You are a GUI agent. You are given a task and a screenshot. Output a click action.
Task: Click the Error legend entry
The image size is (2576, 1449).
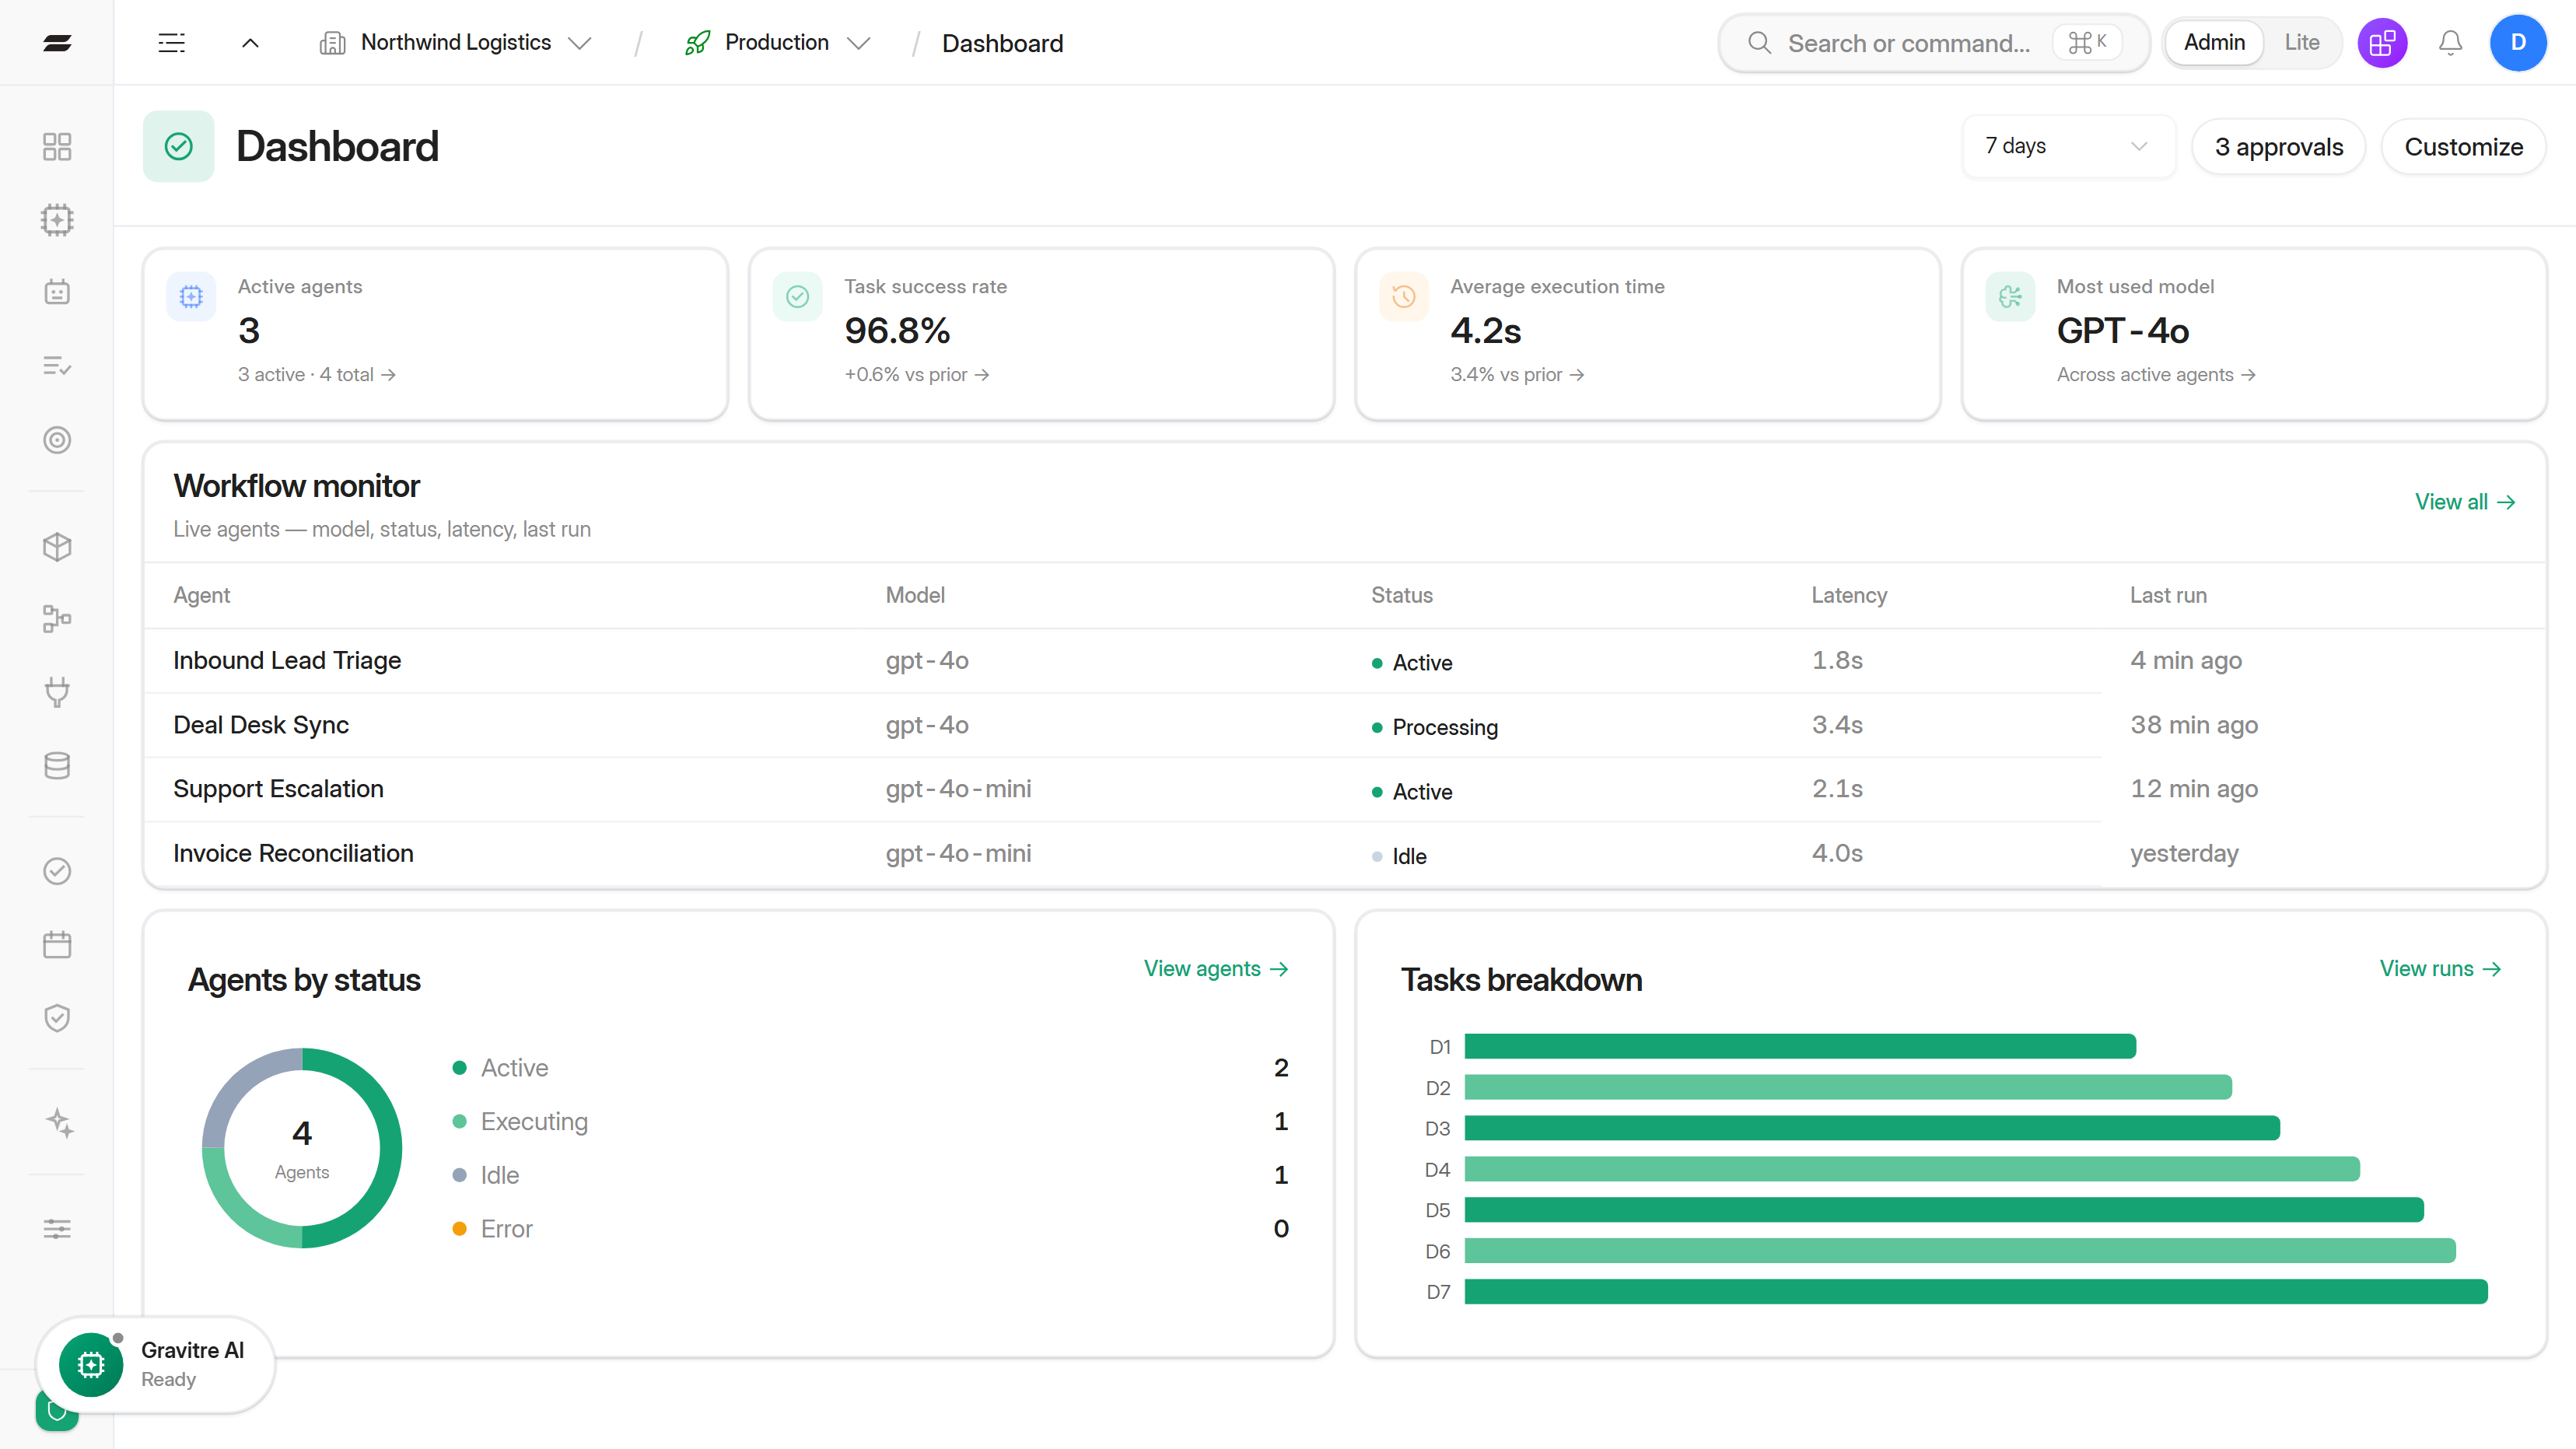pos(870,1229)
